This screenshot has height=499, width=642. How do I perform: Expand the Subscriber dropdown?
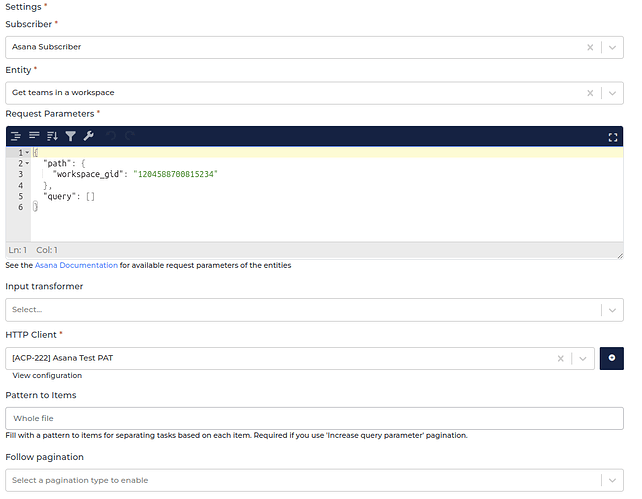coord(613,47)
